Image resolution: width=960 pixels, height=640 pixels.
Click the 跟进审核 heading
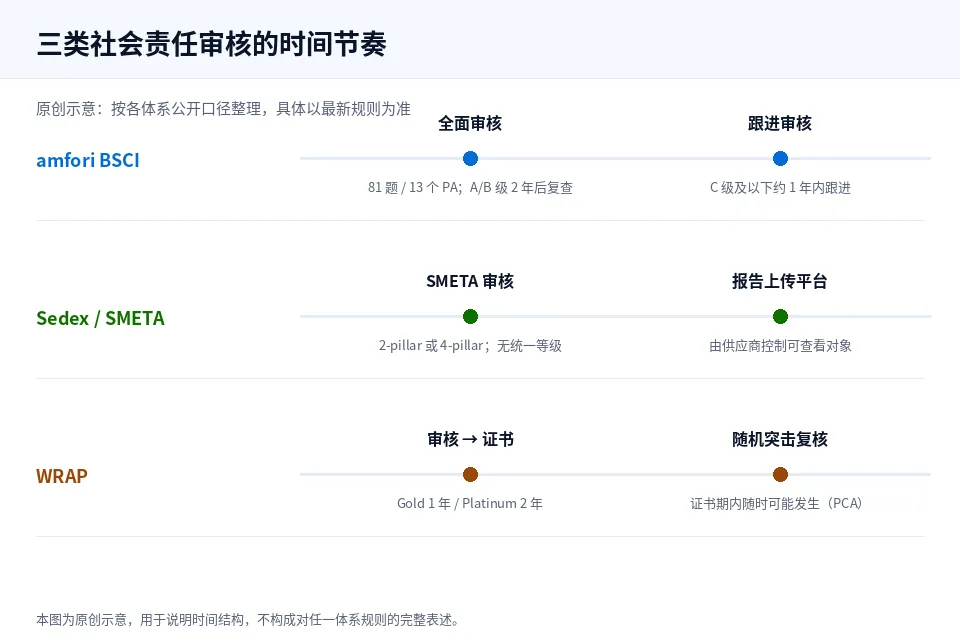click(780, 123)
